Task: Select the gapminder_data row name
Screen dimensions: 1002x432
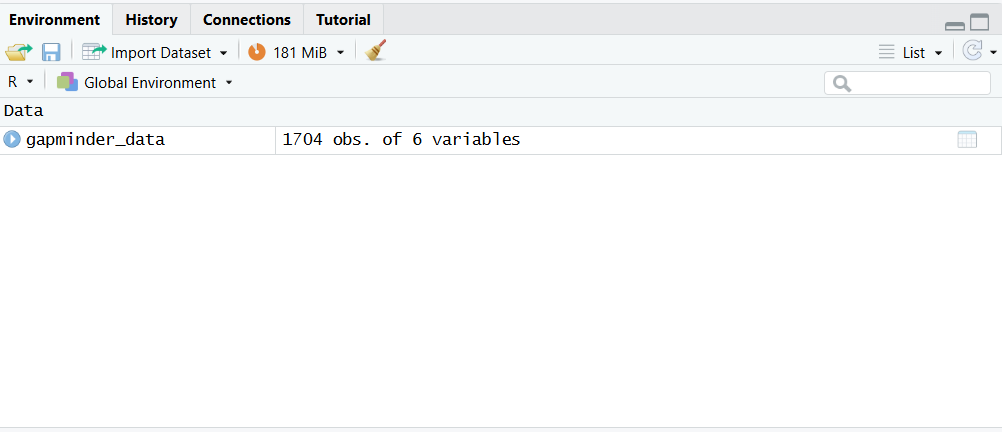Action: point(95,140)
